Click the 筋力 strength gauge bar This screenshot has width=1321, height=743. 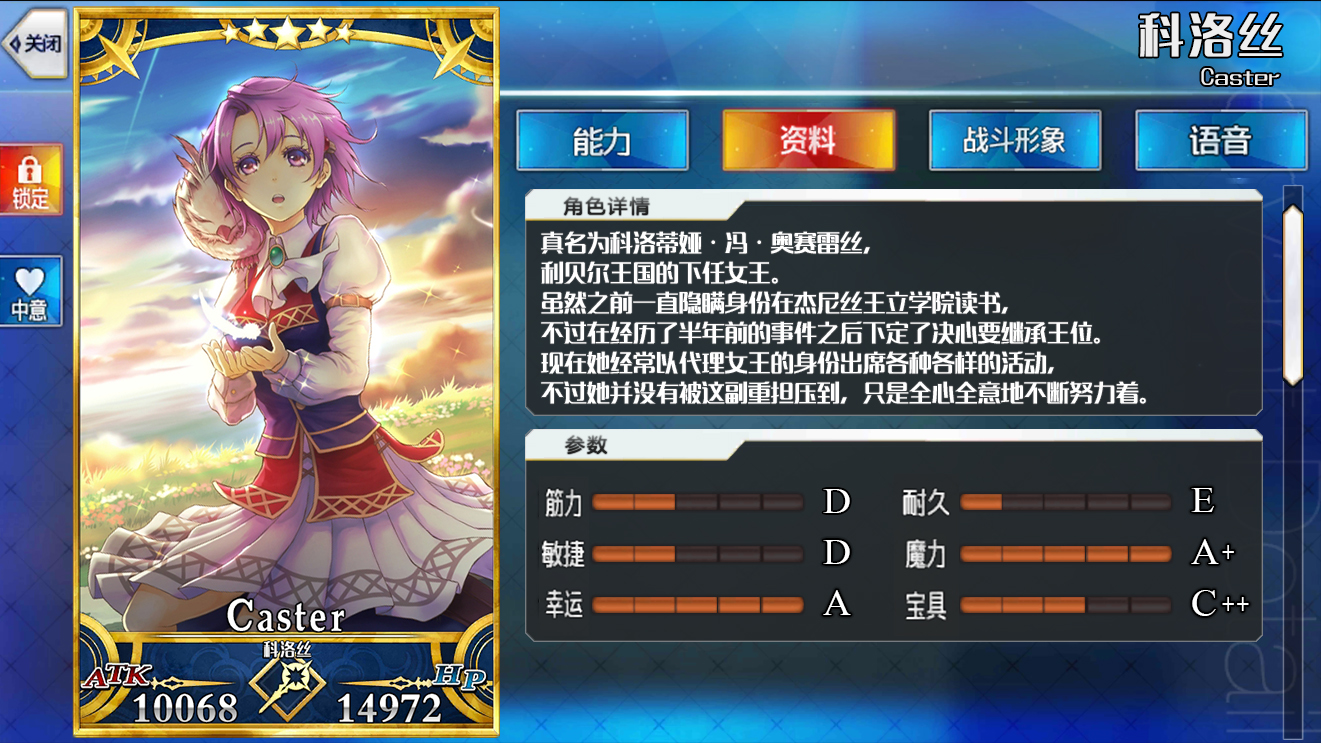698,502
